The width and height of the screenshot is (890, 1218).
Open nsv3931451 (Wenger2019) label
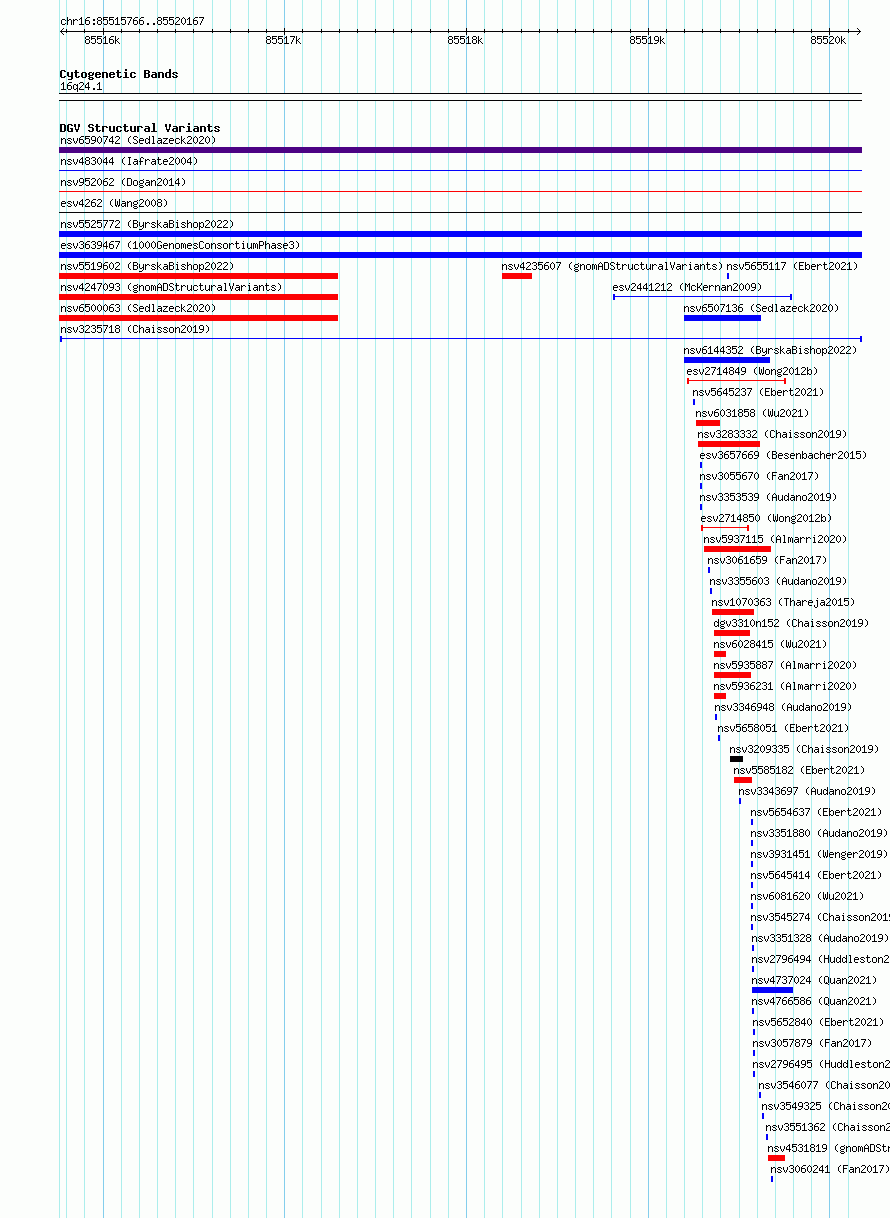819,854
